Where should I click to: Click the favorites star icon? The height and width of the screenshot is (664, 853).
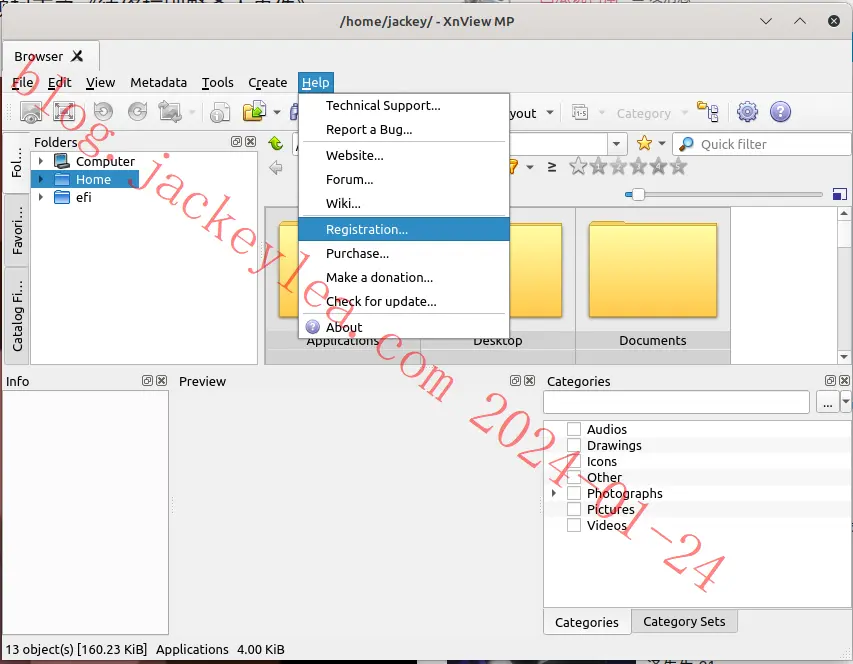pos(644,144)
